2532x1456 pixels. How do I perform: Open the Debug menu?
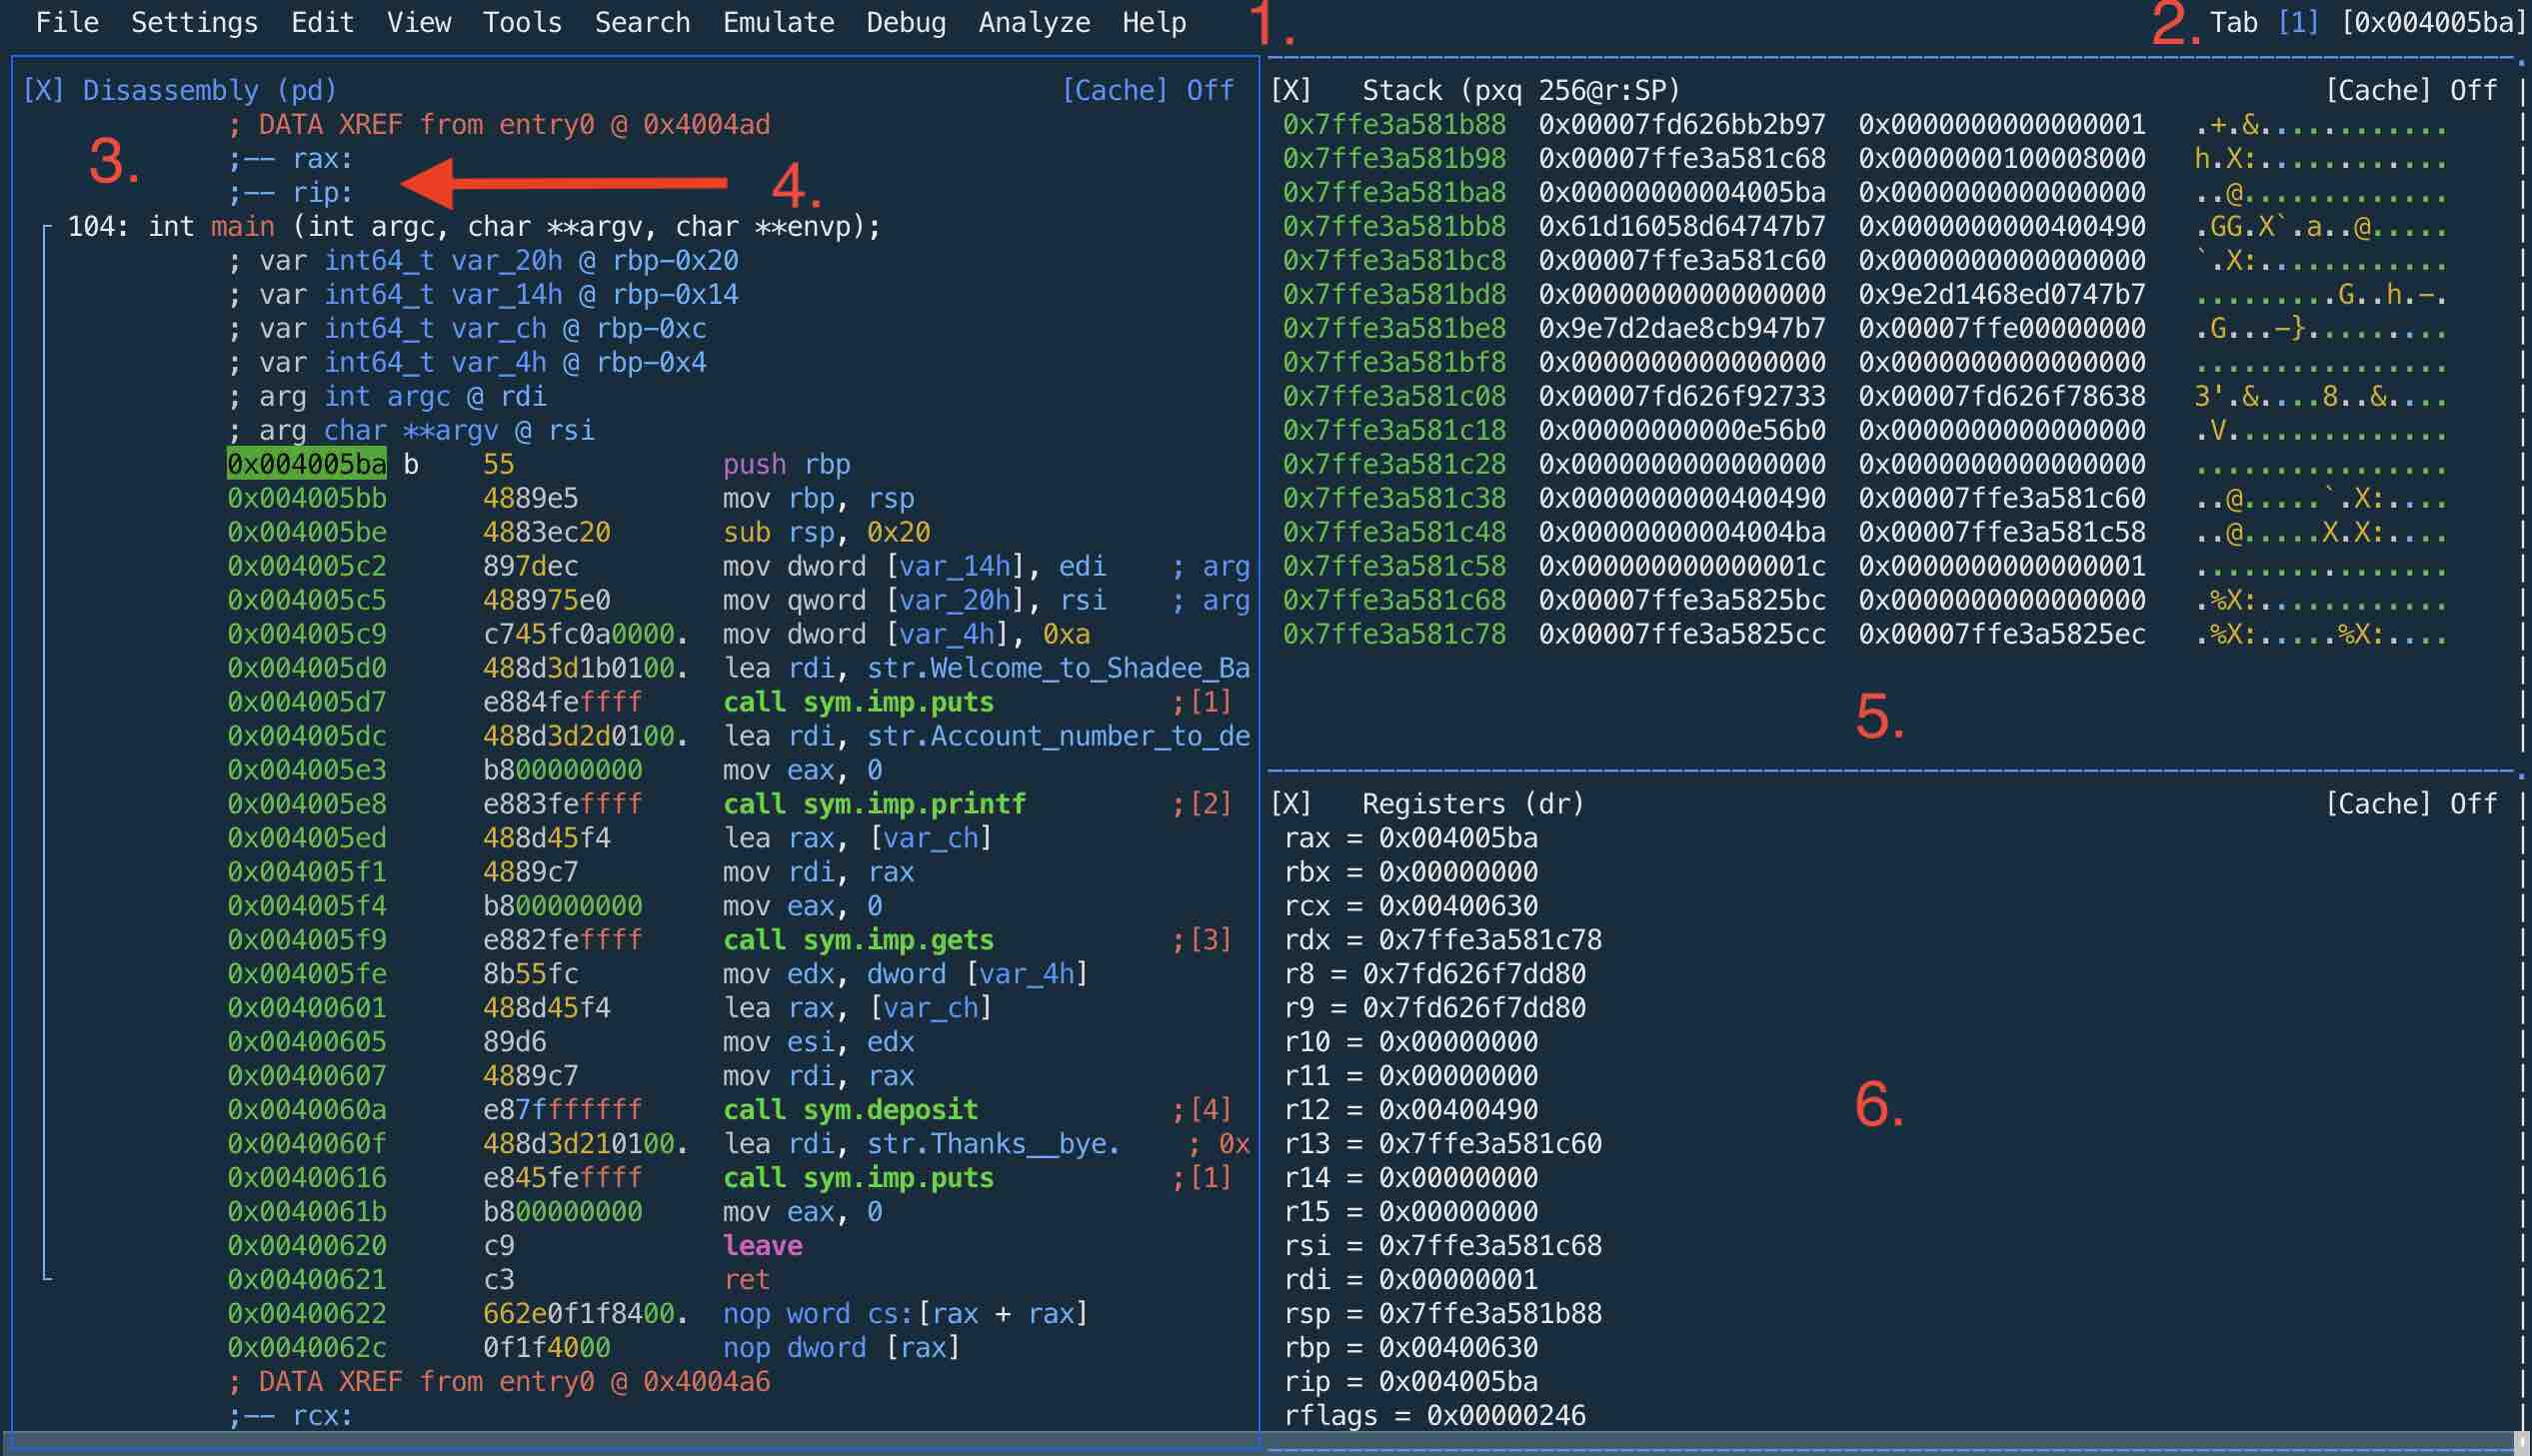tap(906, 22)
